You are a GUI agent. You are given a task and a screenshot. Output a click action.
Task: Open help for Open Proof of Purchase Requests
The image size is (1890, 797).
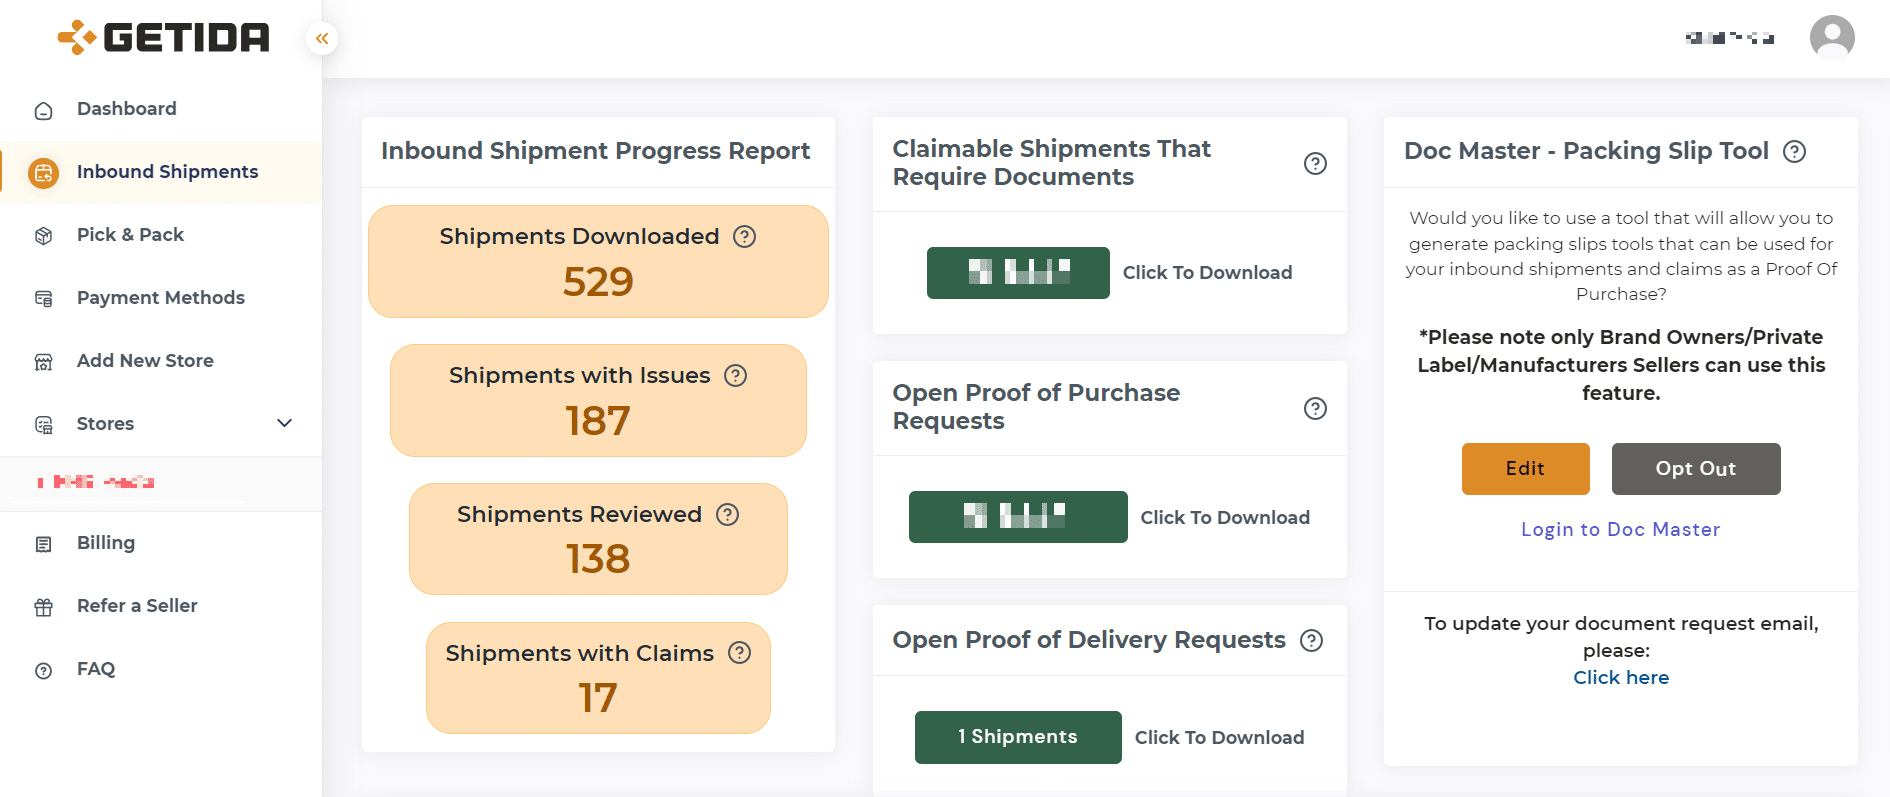pos(1316,408)
